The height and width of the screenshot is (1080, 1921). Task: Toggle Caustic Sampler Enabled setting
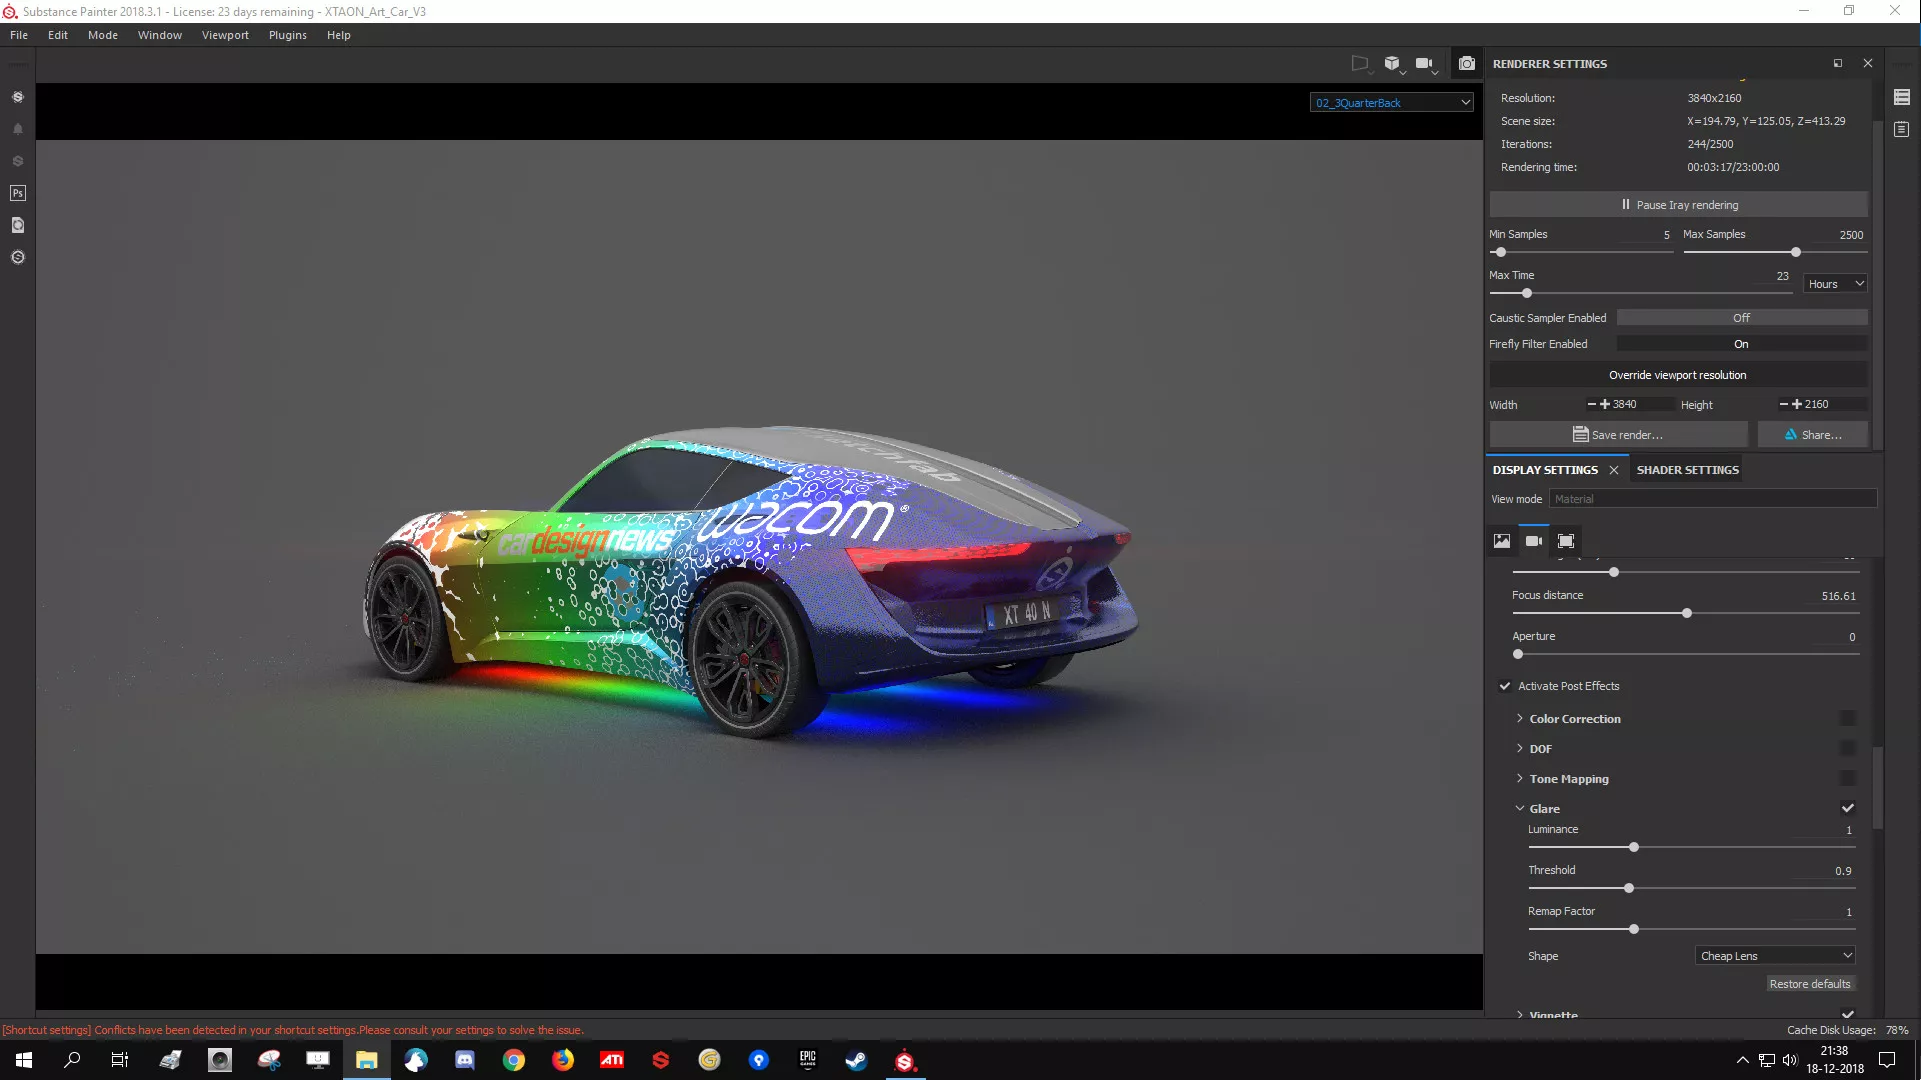1741,318
